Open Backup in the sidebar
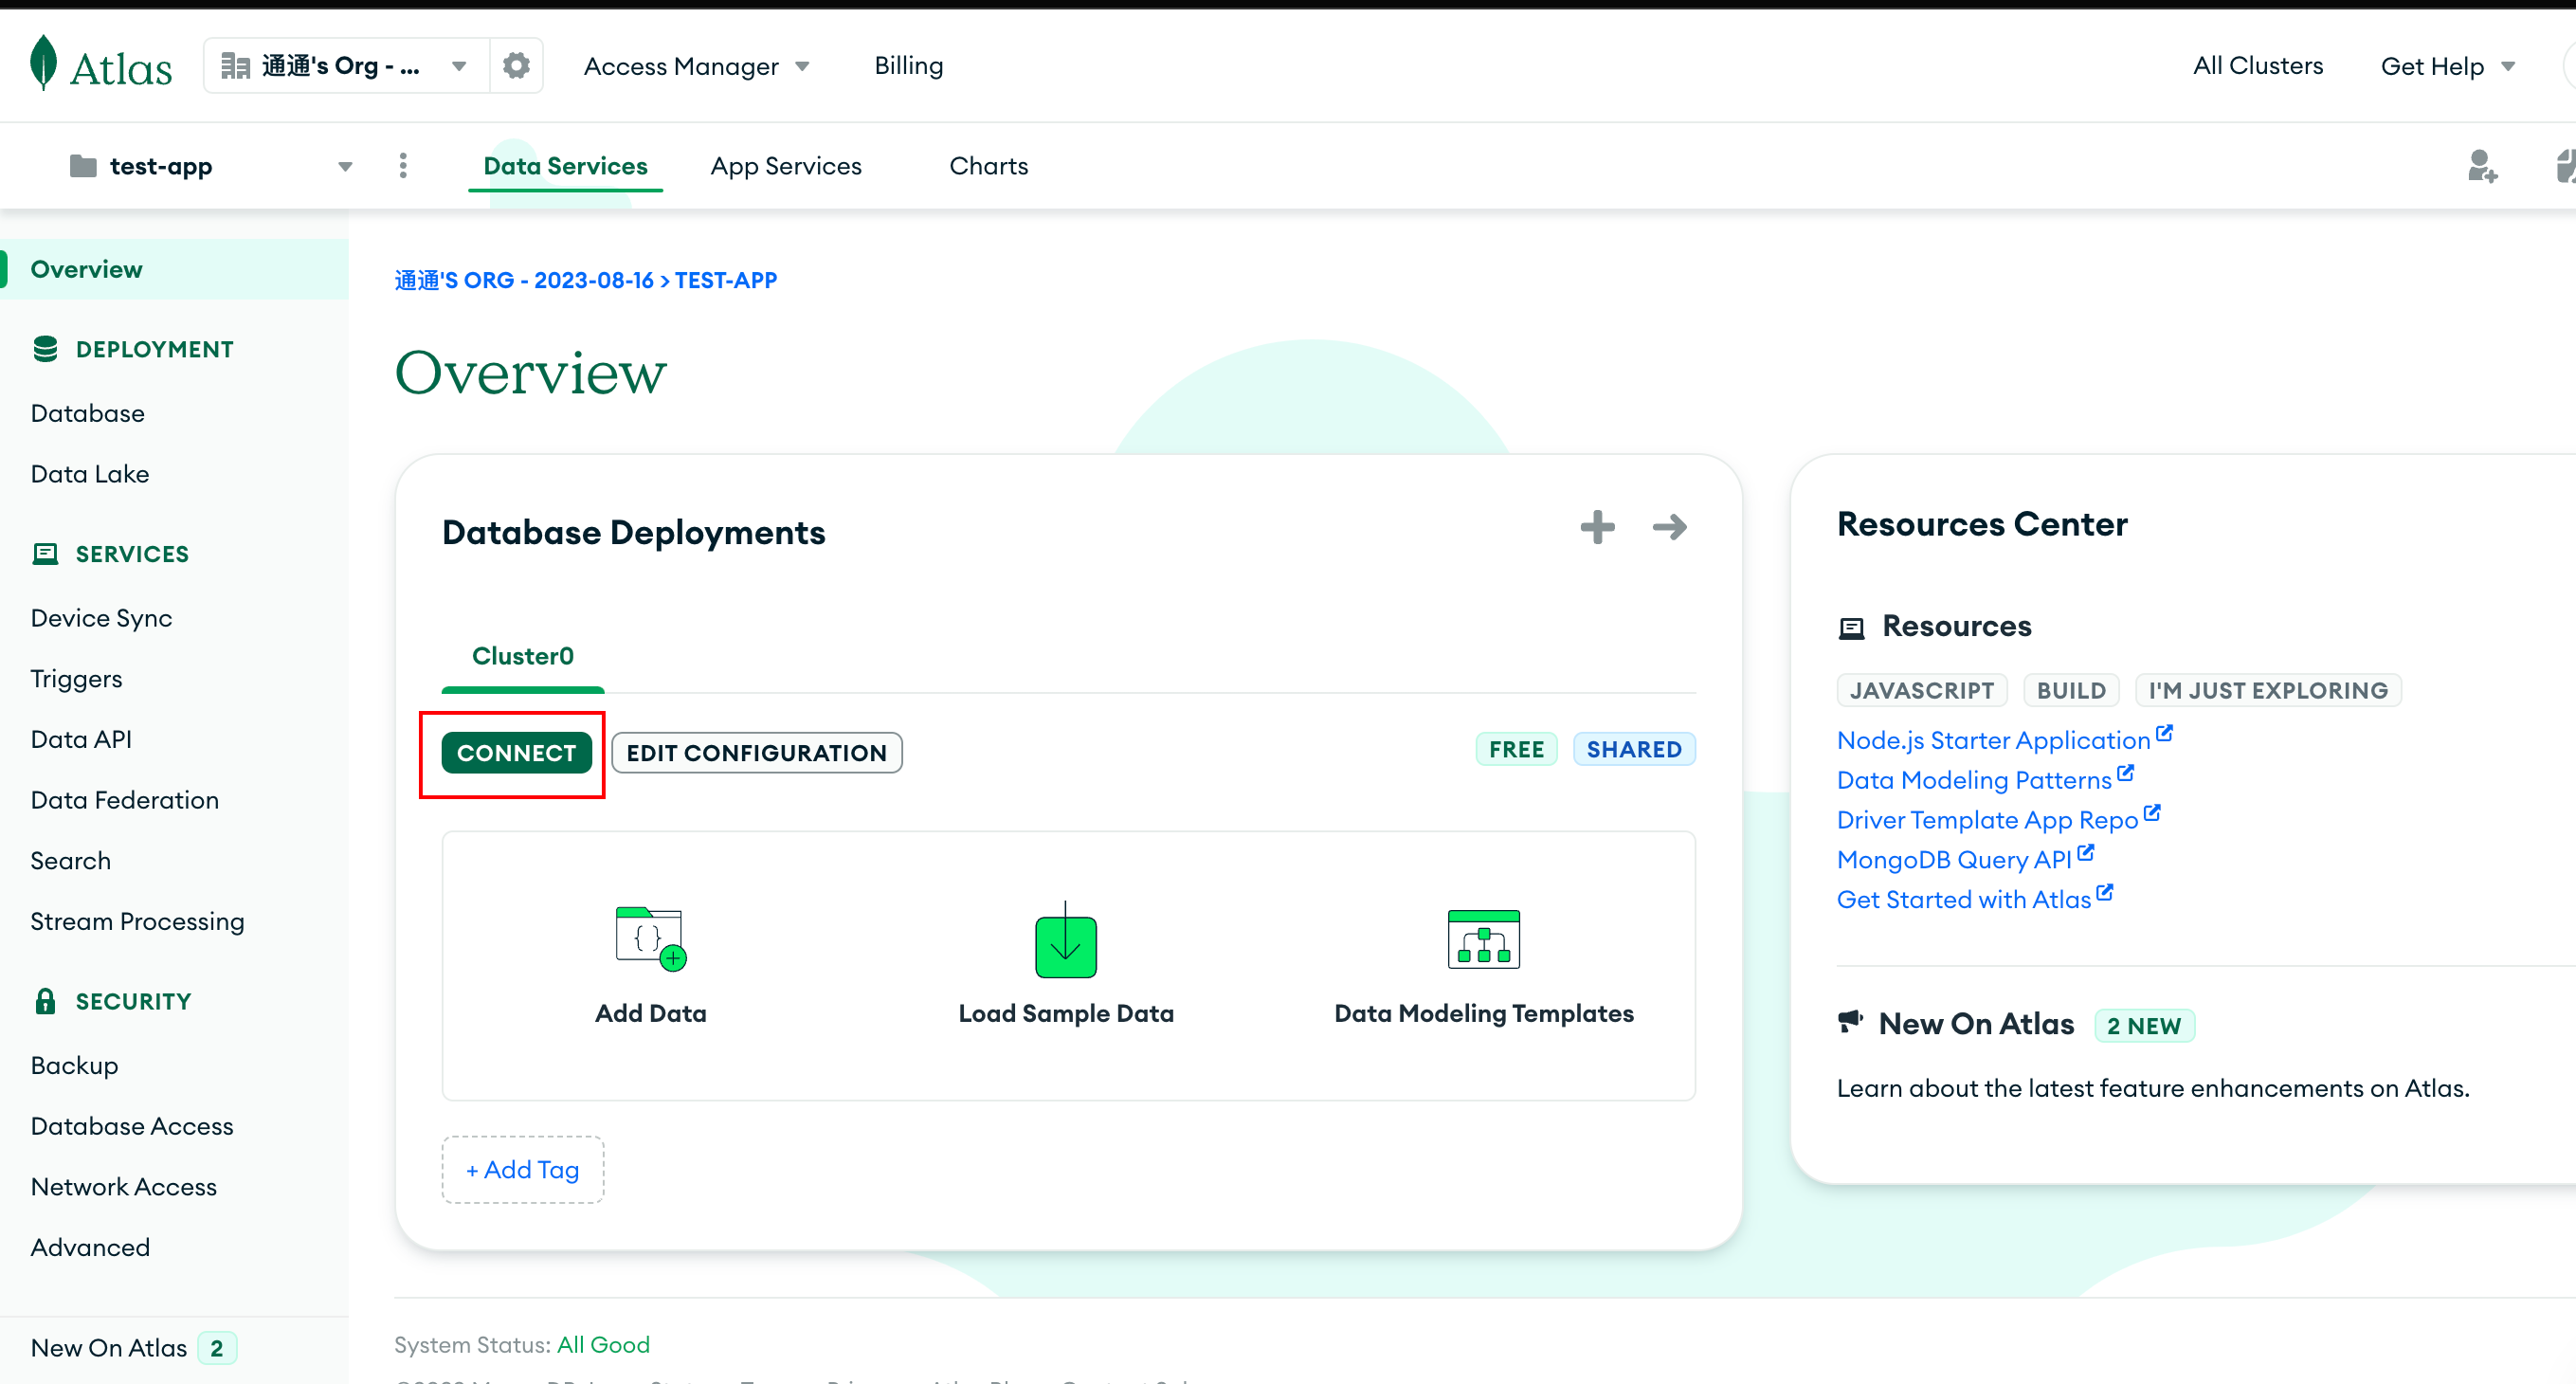Viewport: 2576px width, 1384px height. click(74, 1066)
